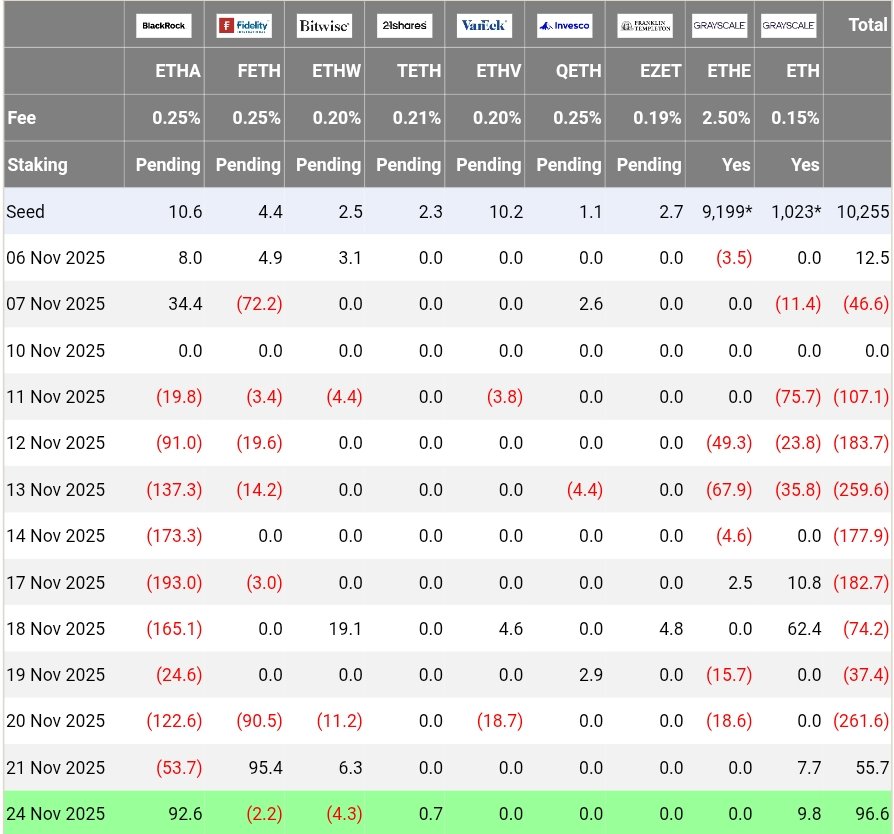Click the 13 Nov 2025 total (259.6)

click(860, 490)
